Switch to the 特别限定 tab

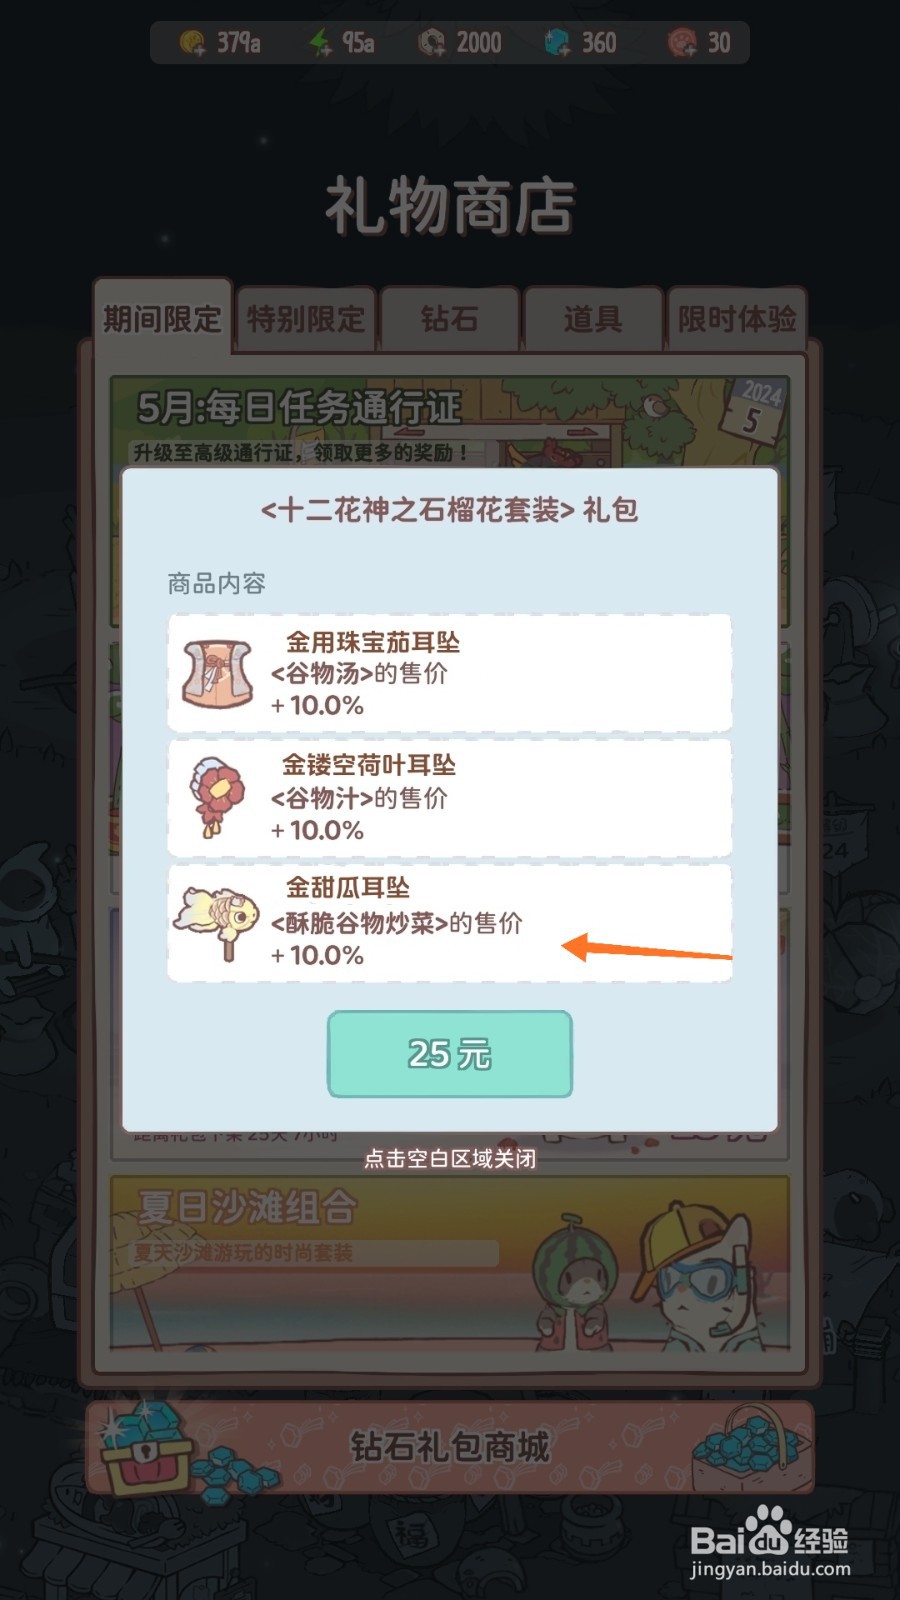pyautogui.click(x=306, y=320)
